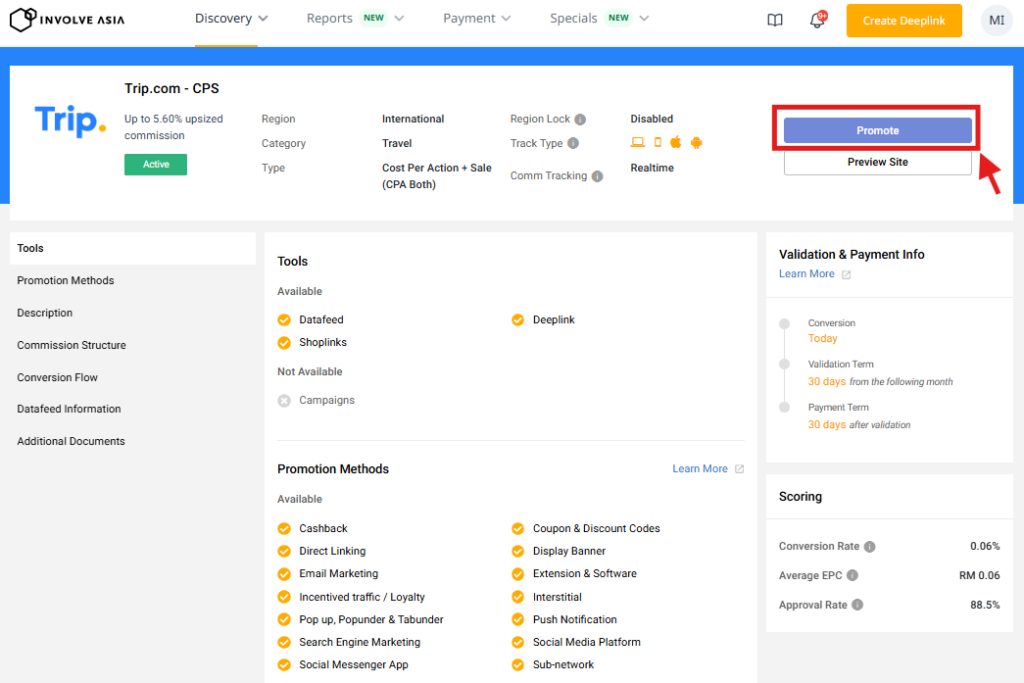1024x683 pixels.
Task: Open the notifications bell icon
Action: point(817,21)
